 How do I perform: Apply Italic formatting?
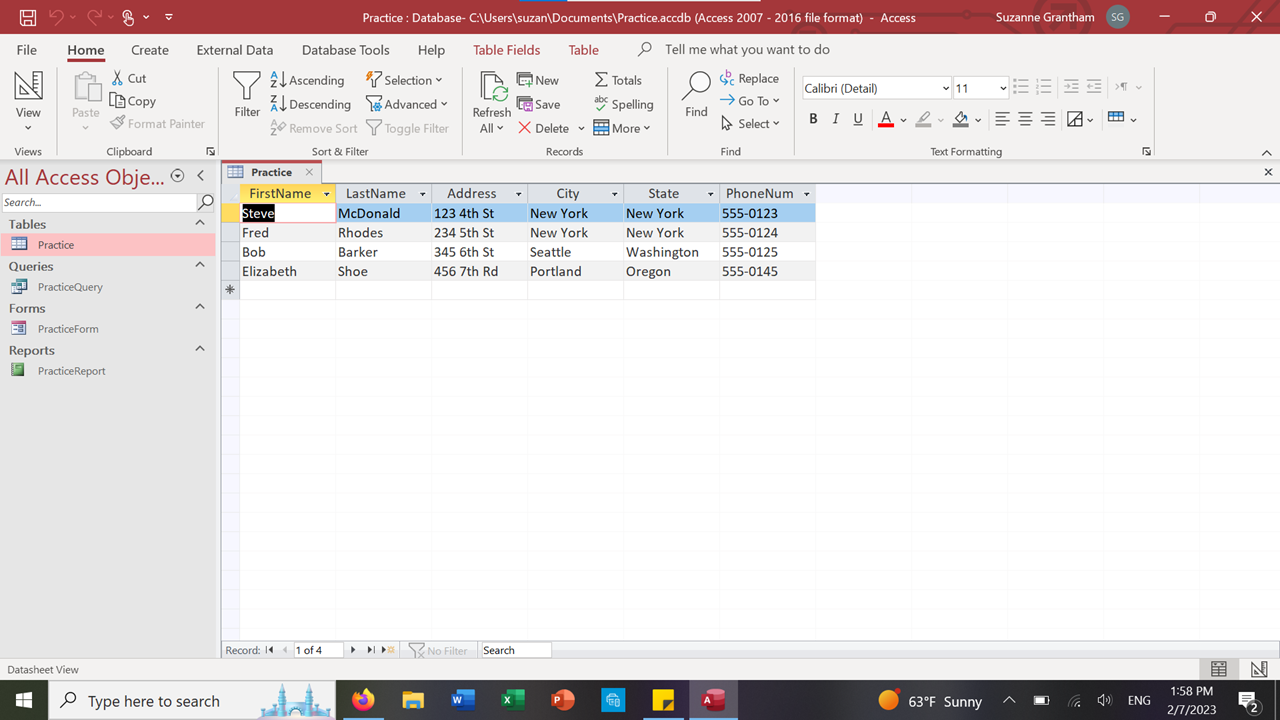click(835, 119)
